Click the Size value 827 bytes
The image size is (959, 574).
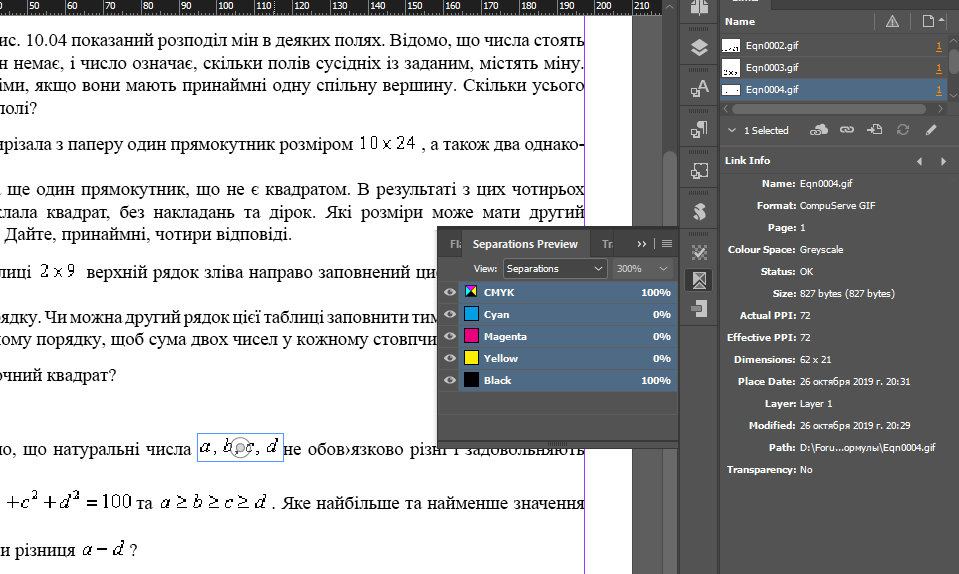[x=847, y=293]
